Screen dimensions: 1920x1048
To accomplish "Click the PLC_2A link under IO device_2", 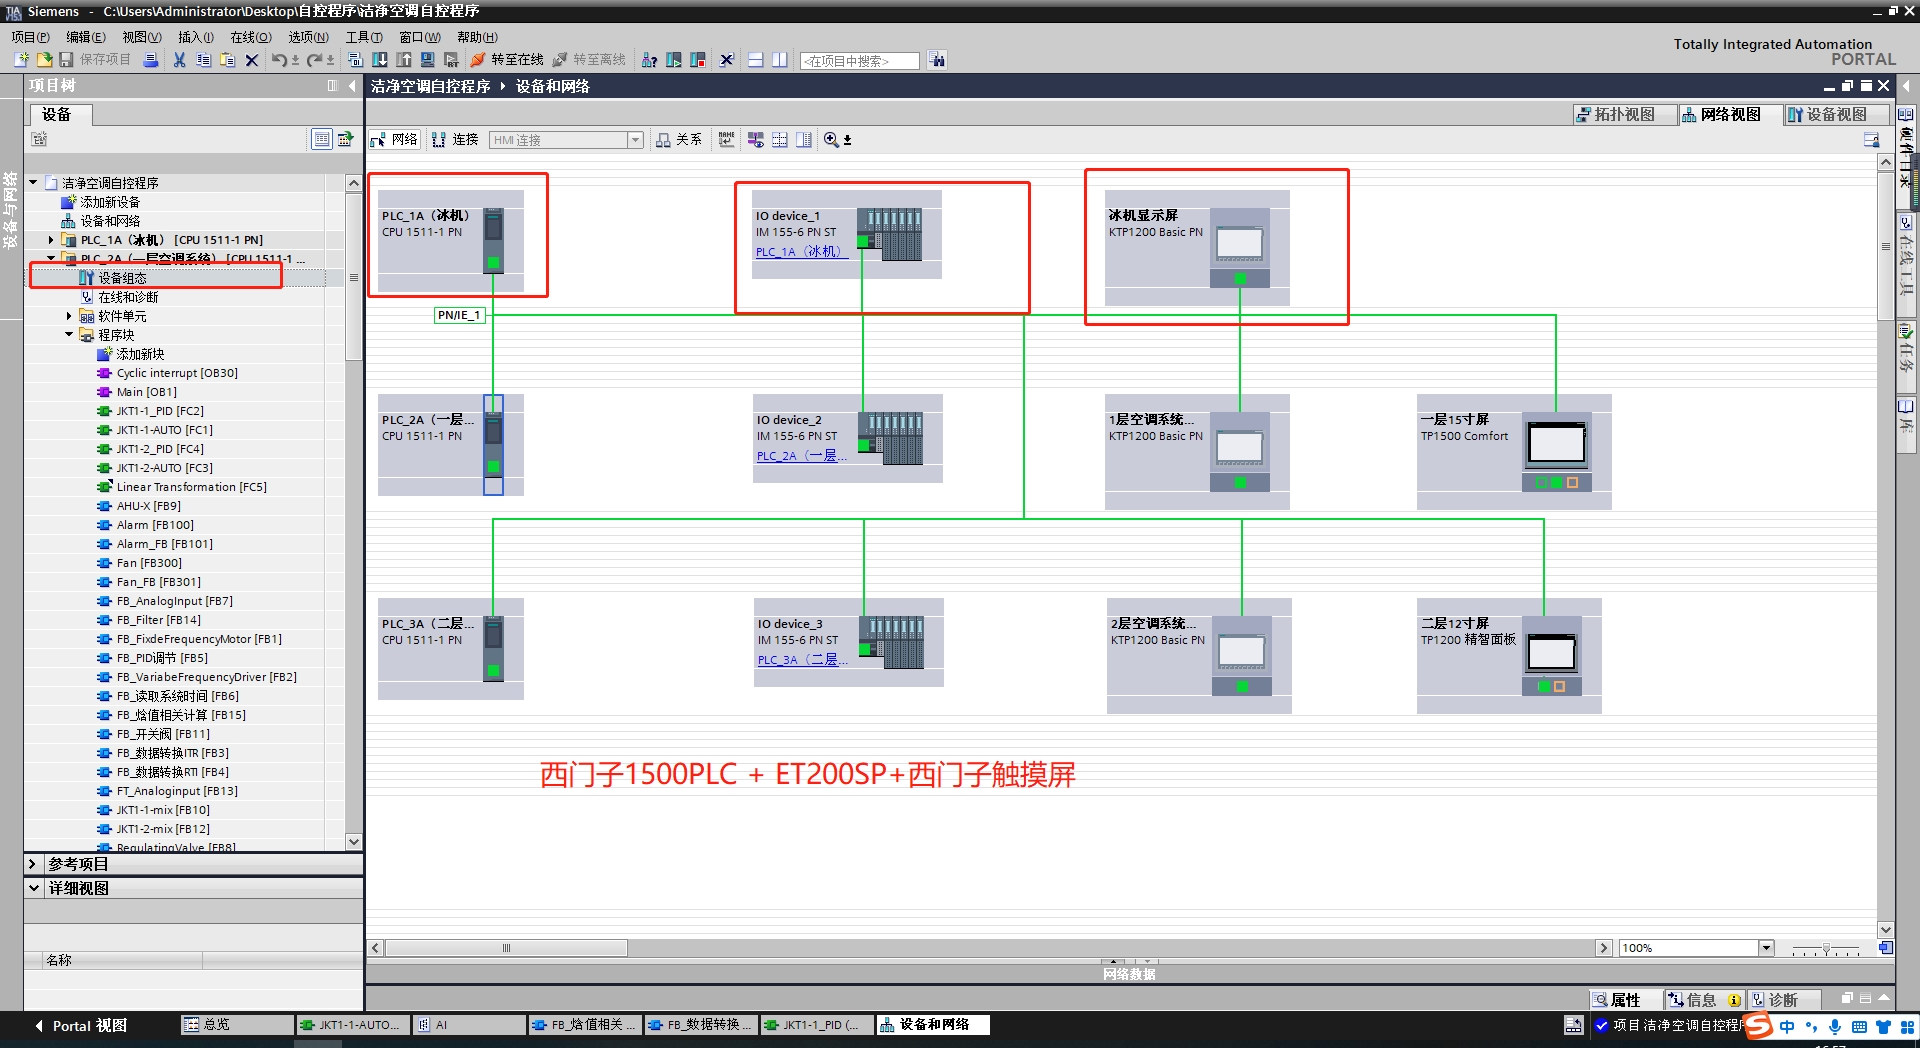I will point(802,456).
